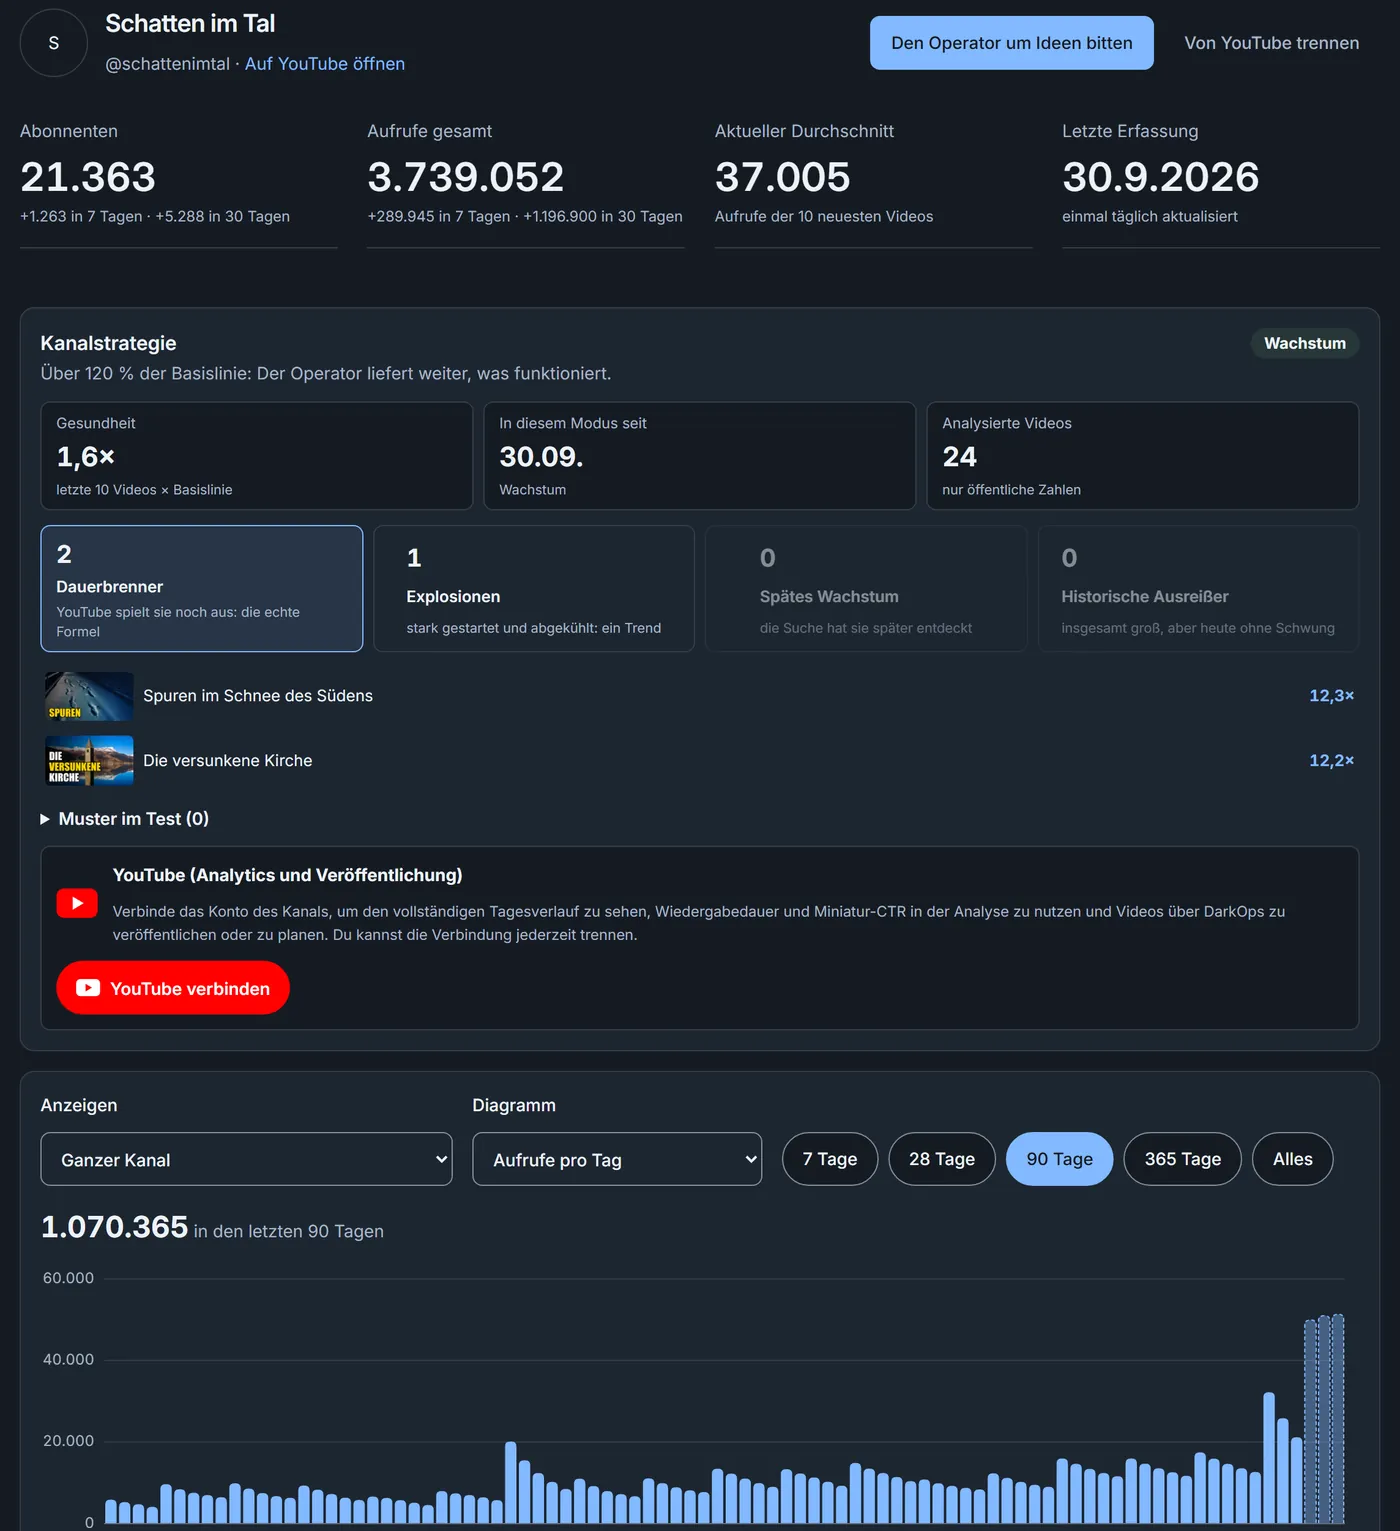Click Von YouTube trennen
This screenshot has width=1400, height=1531.
pyautogui.click(x=1272, y=43)
